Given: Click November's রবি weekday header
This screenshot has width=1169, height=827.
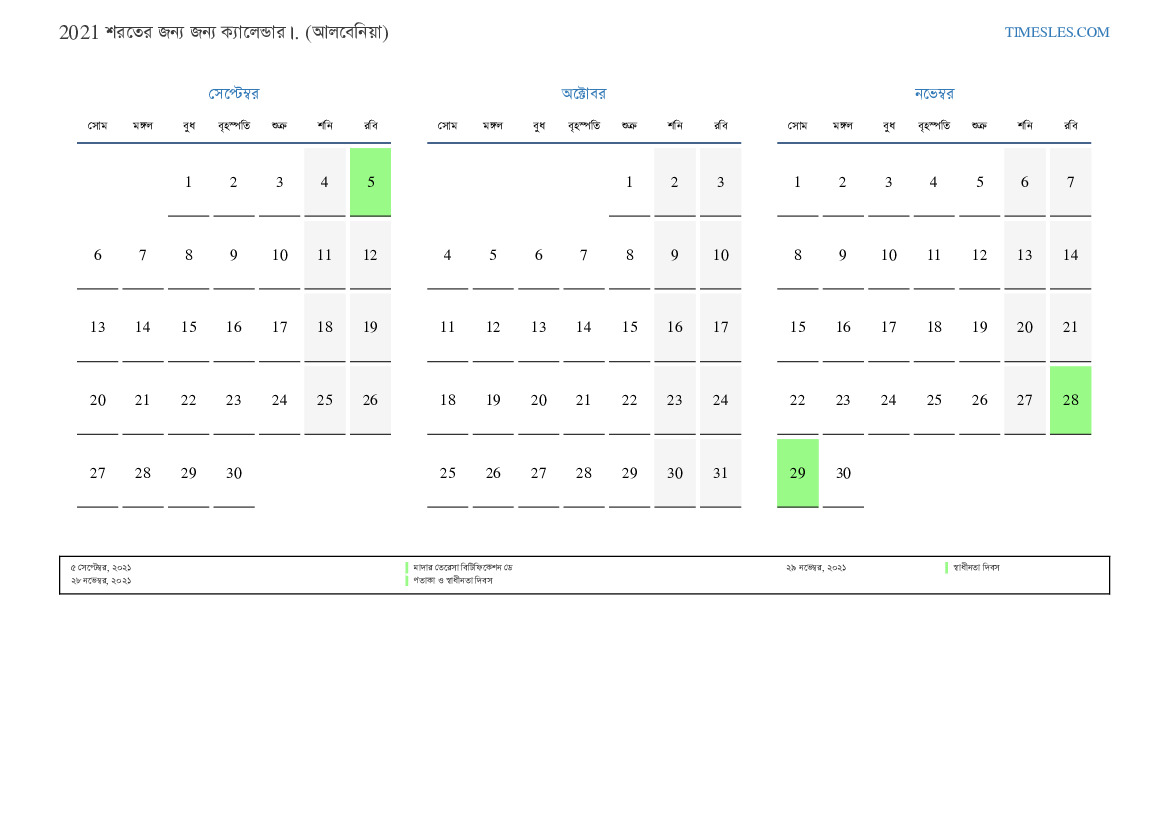Looking at the screenshot, I should click(1071, 125).
